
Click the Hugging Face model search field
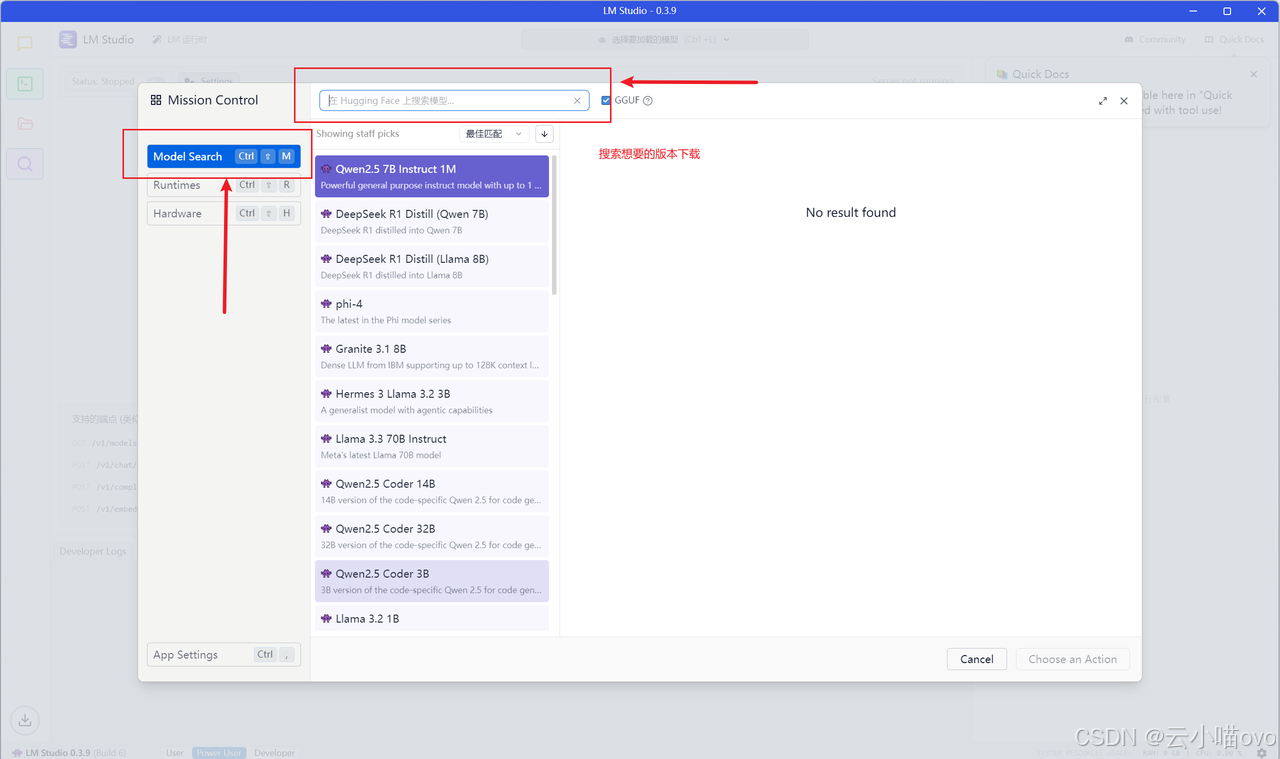pyautogui.click(x=454, y=100)
